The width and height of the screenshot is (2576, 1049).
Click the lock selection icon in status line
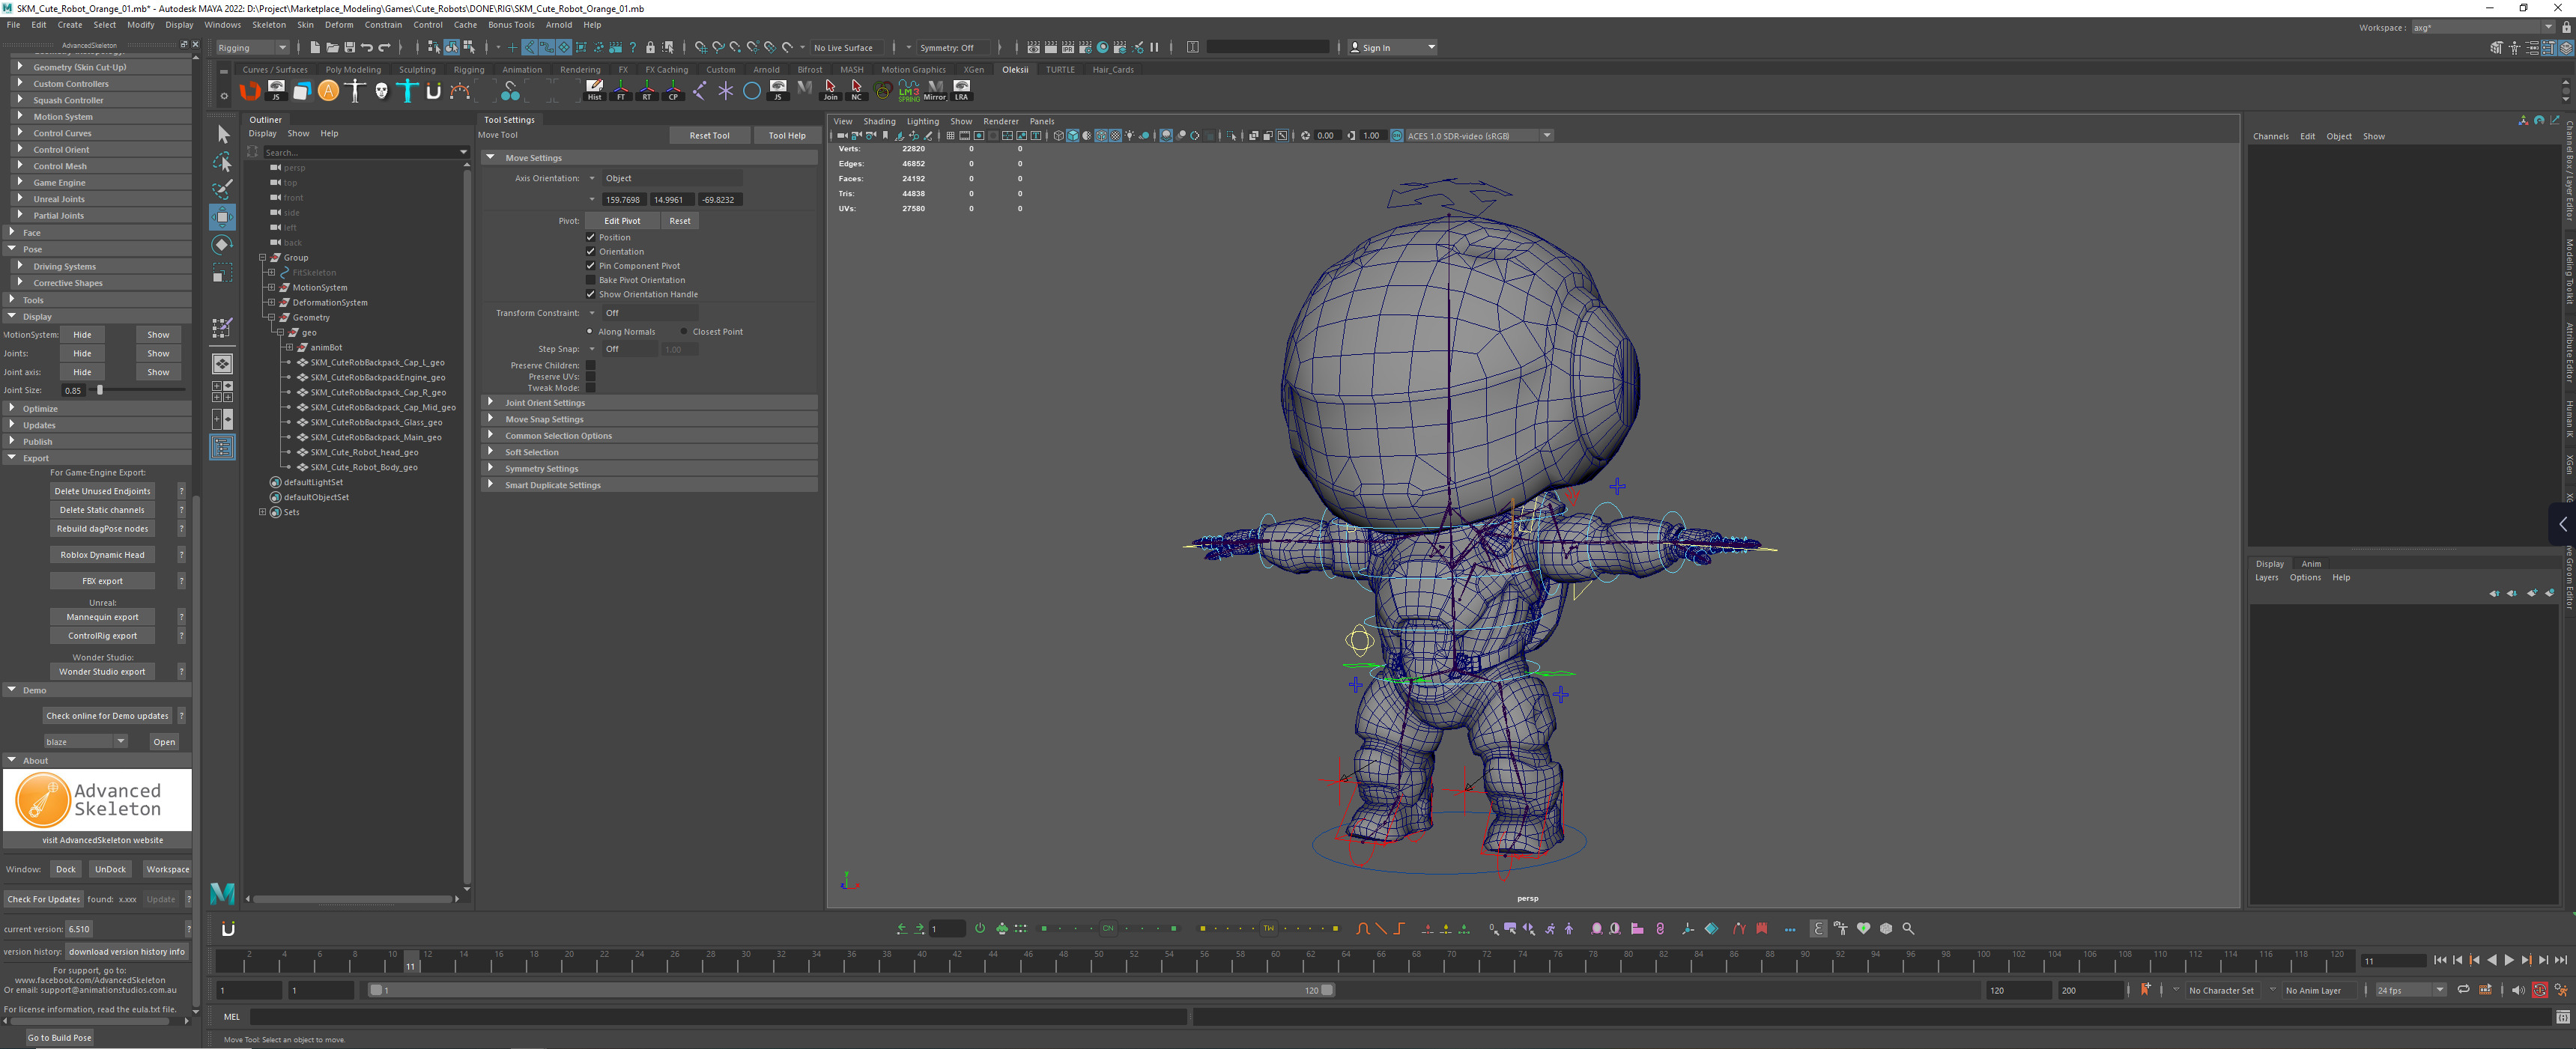(x=650, y=47)
